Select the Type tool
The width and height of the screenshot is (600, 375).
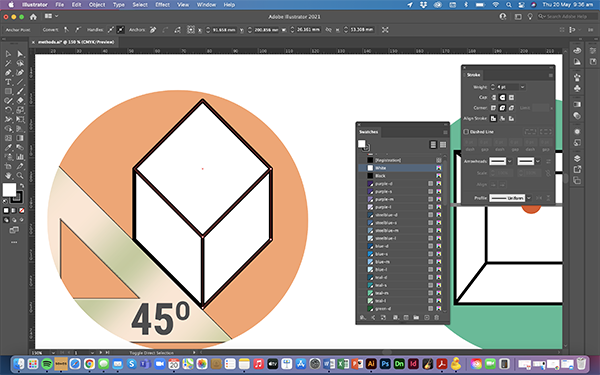(8, 82)
